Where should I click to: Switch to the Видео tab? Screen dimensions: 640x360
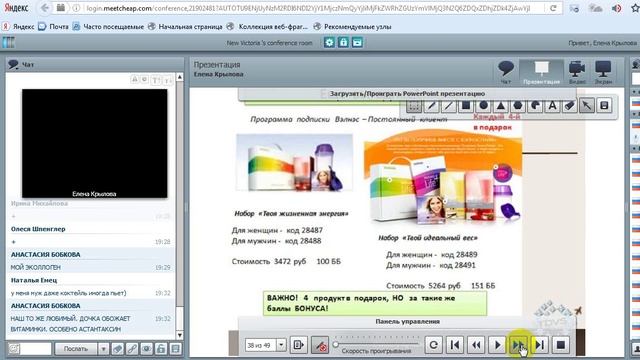[x=577, y=72]
